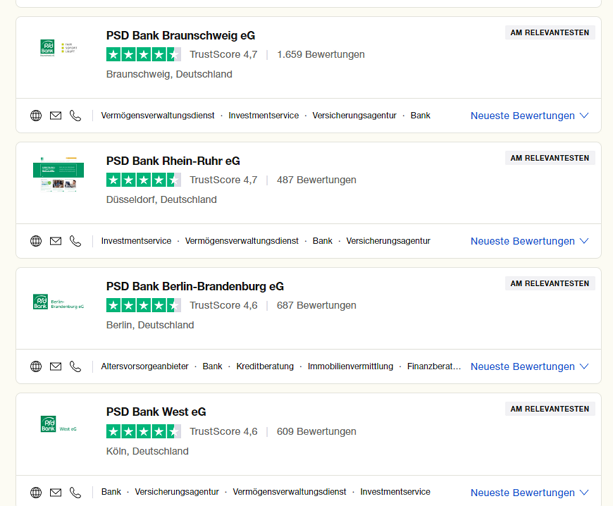Click 'Köln, Deutschland' location text
This screenshot has width=613, height=506.
coord(147,451)
